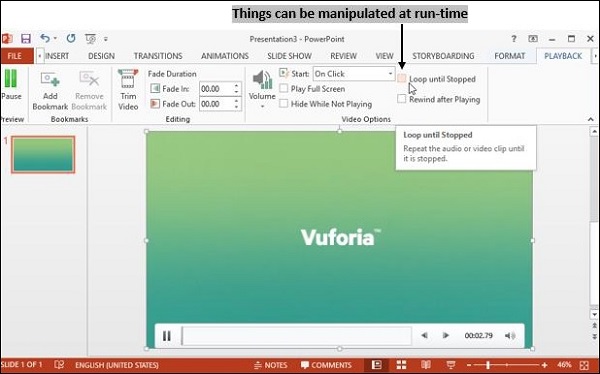
Task: Select slide 1 thumbnail
Action: click(43, 155)
